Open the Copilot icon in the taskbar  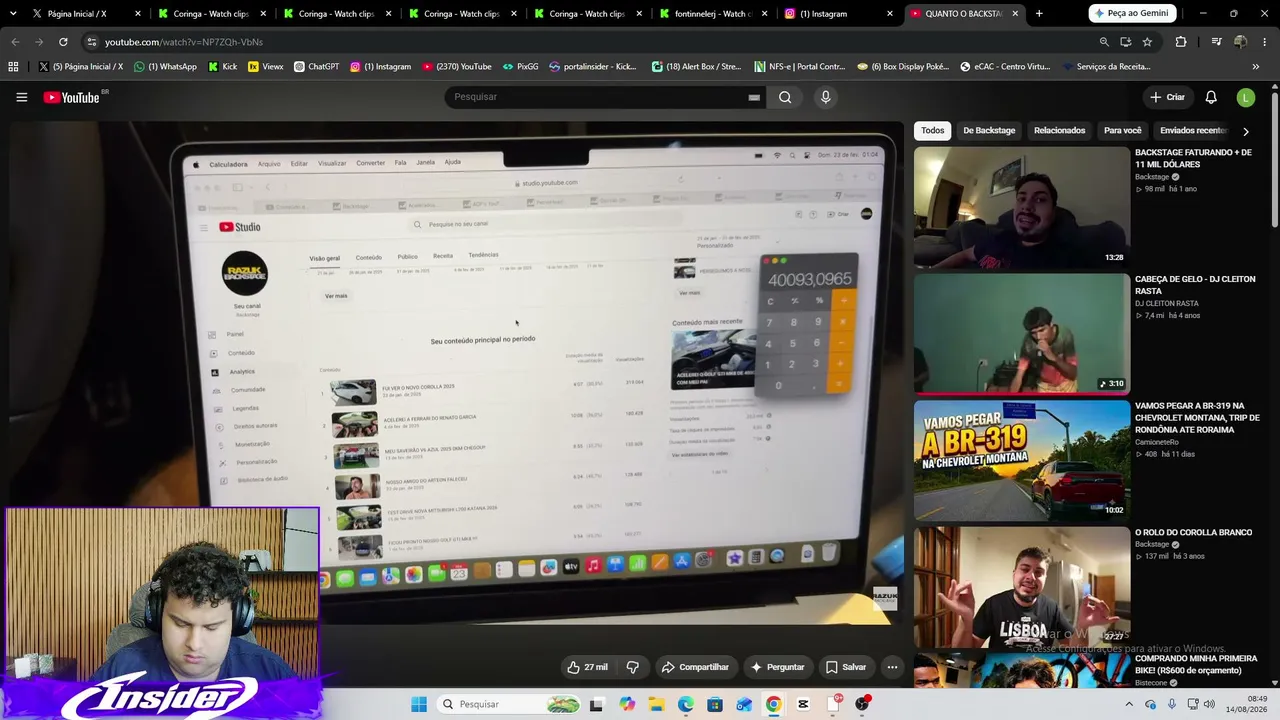[626, 704]
